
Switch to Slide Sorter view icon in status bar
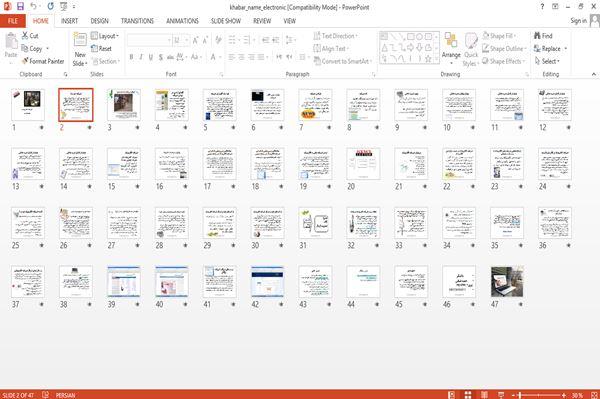click(x=468, y=395)
